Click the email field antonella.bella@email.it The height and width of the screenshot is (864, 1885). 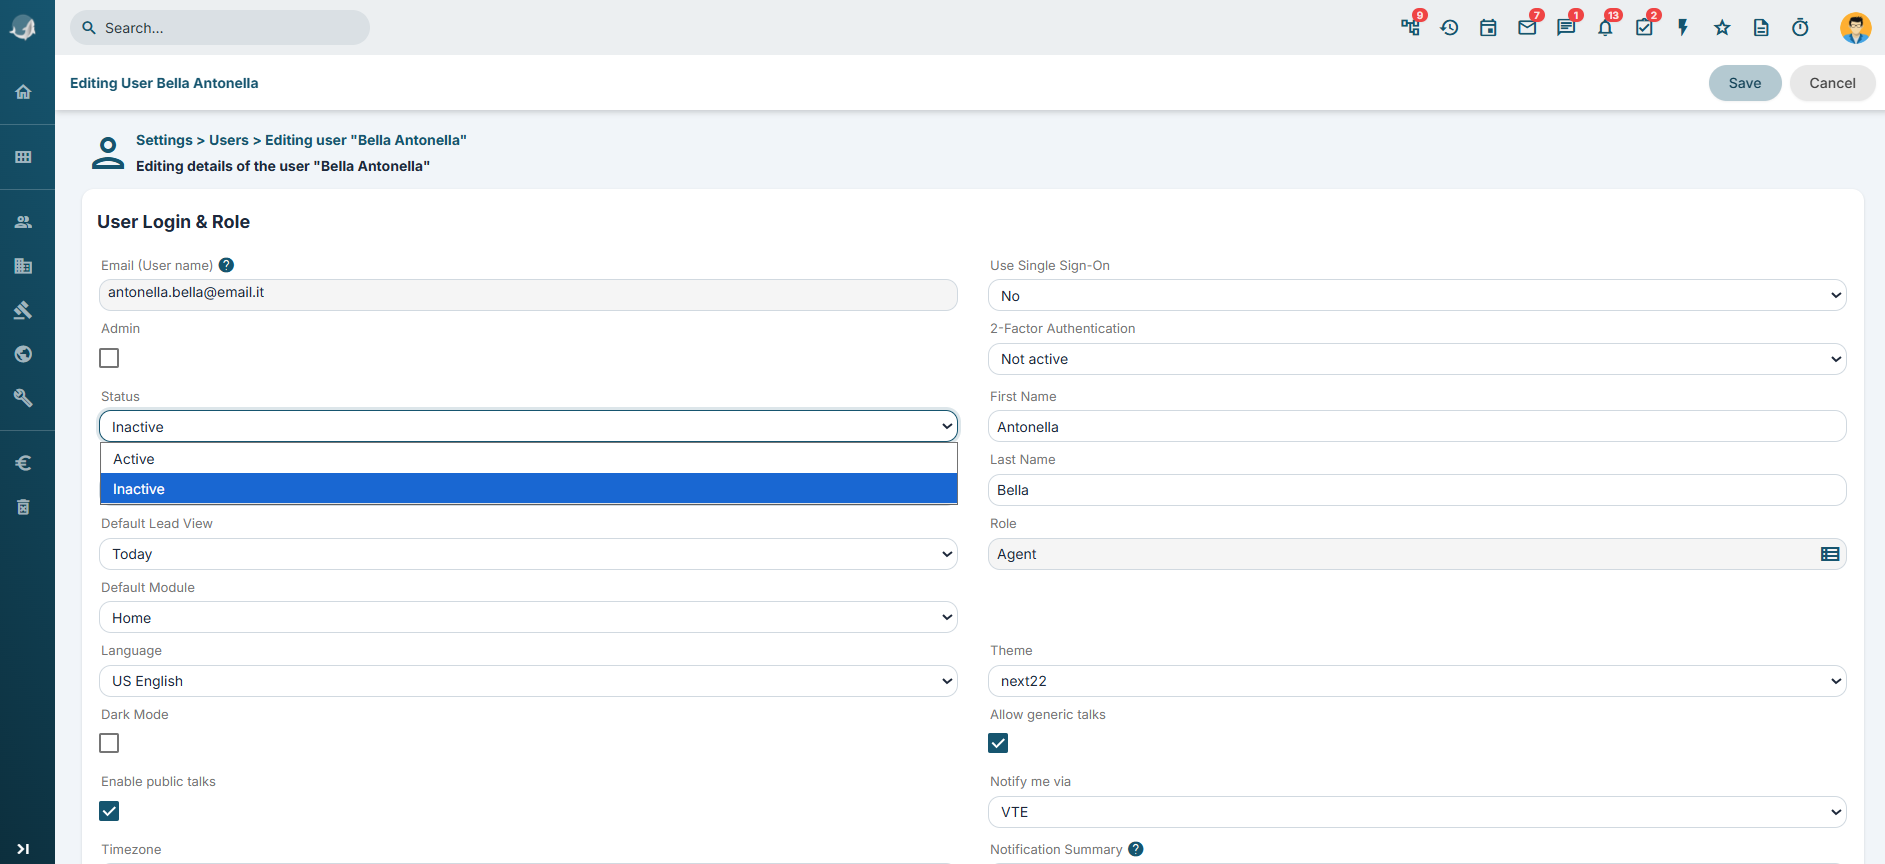(528, 294)
